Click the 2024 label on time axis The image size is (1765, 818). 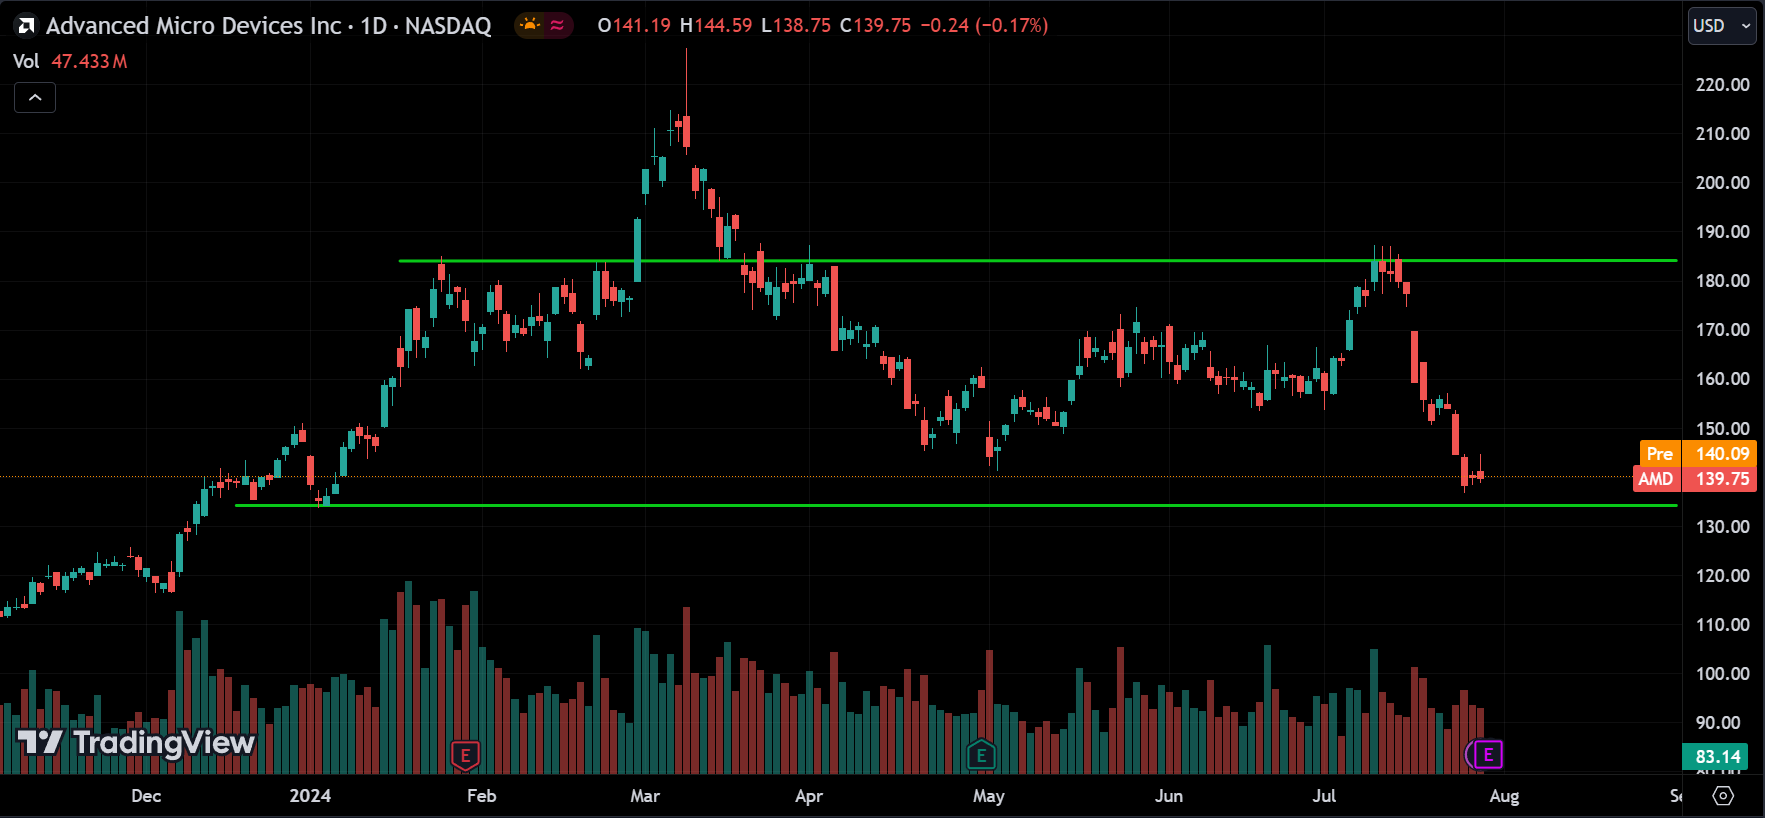click(x=310, y=796)
